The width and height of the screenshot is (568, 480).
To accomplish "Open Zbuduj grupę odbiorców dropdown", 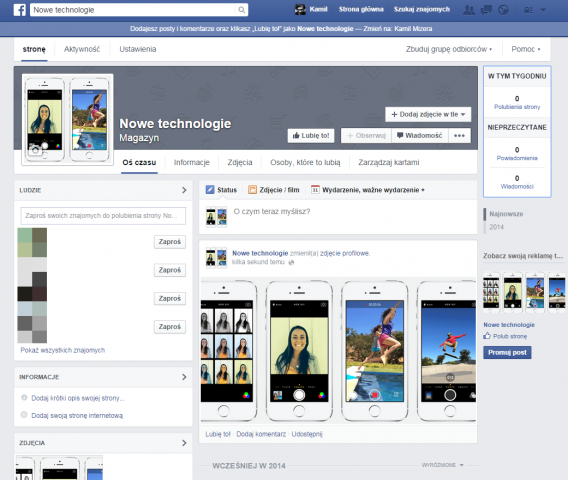I will pos(449,49).
